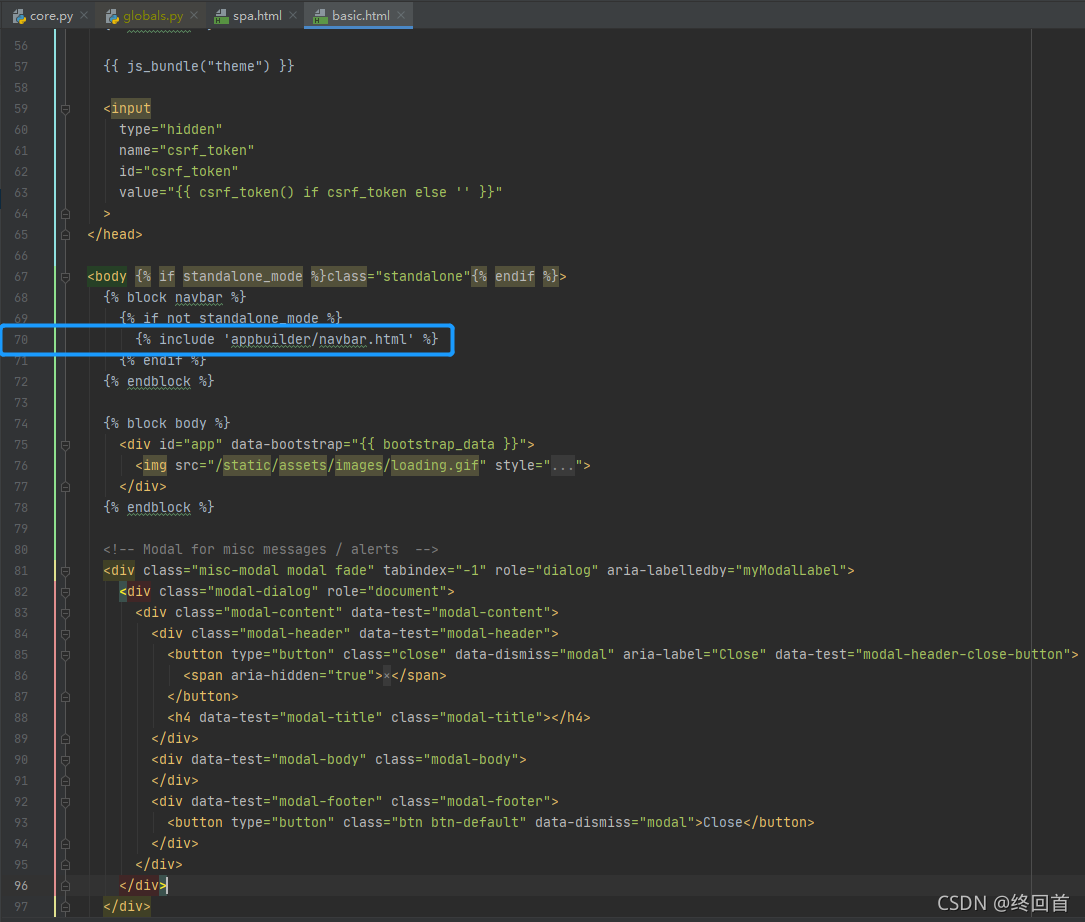Expand the collapsed style="..." attribute
This screenshot has width=1085, height=922.
[563, 466]
